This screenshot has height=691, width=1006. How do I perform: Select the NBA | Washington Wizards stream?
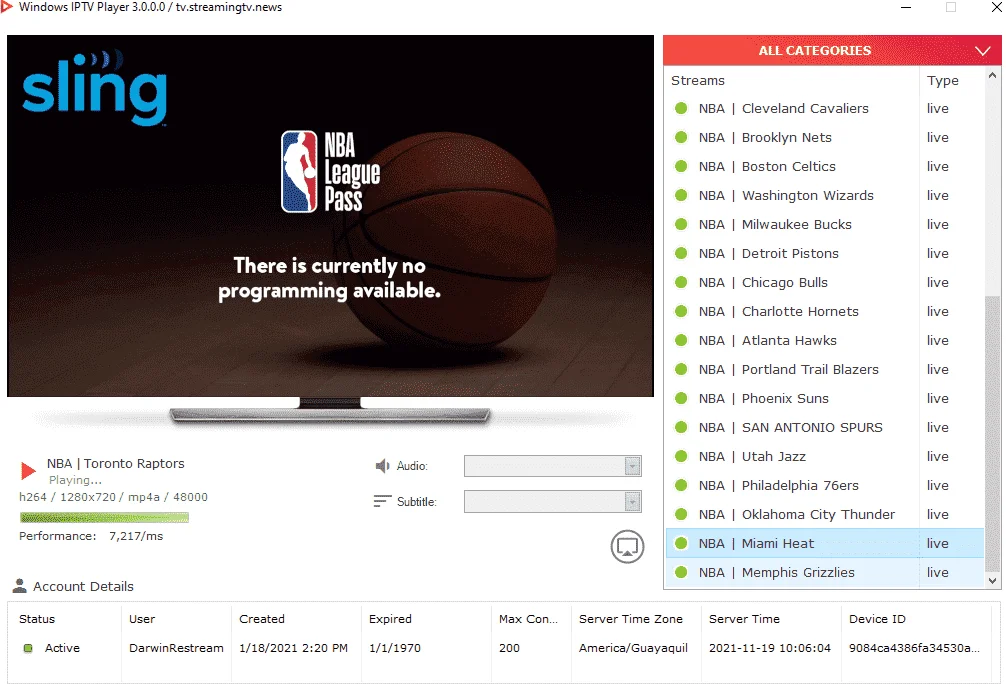click(x=824, y=195)
